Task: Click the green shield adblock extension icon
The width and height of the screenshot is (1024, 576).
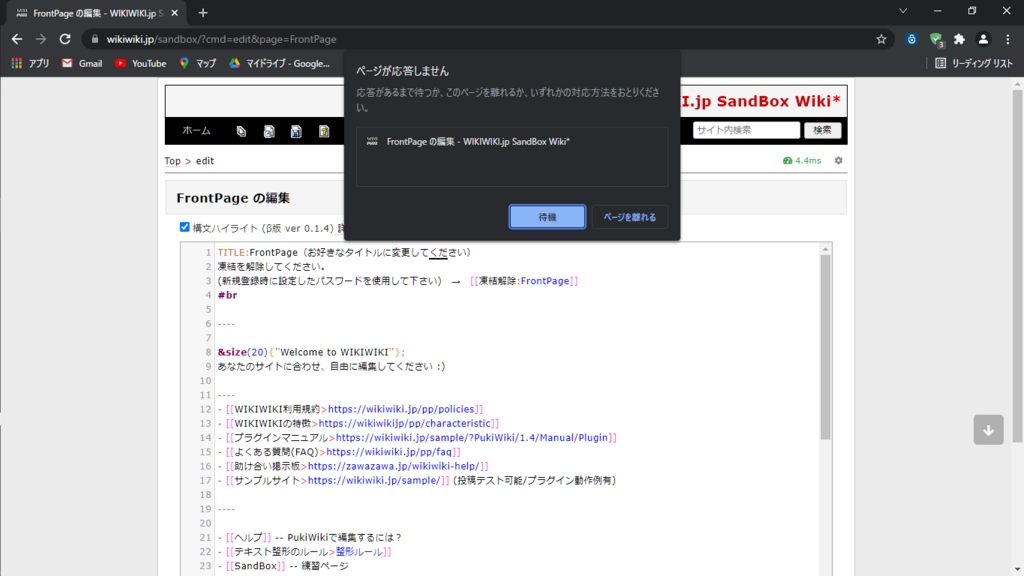Action: click(x=936, y=39)
